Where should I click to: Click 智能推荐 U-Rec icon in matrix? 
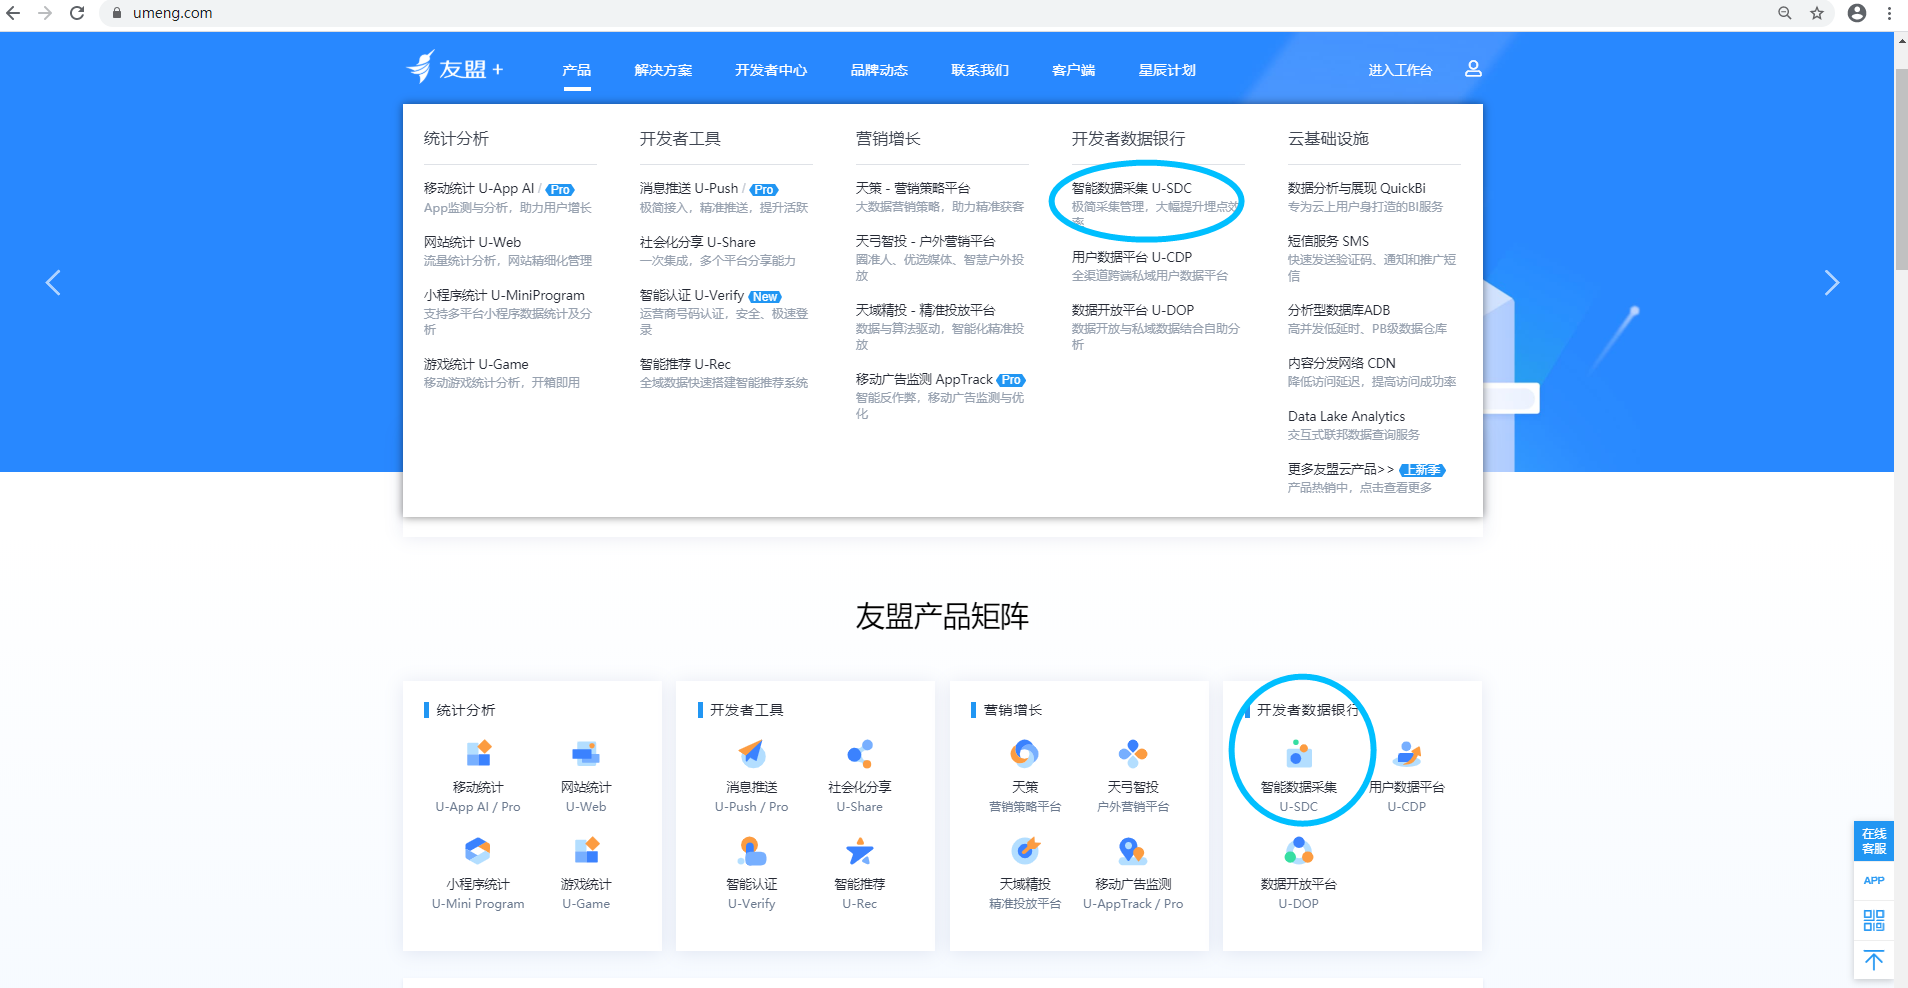coord(860,850)
